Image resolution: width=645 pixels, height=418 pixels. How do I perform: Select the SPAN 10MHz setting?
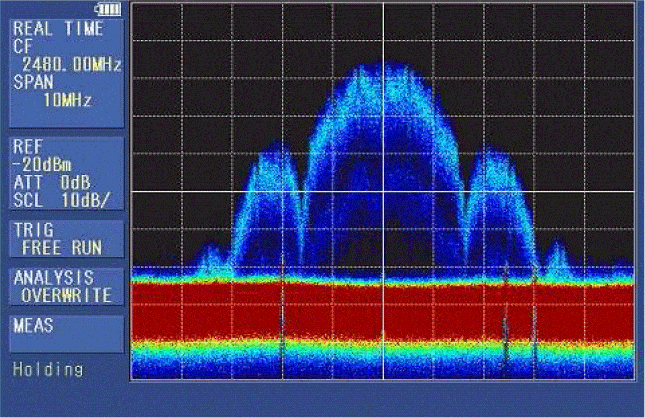click(51, 91)
